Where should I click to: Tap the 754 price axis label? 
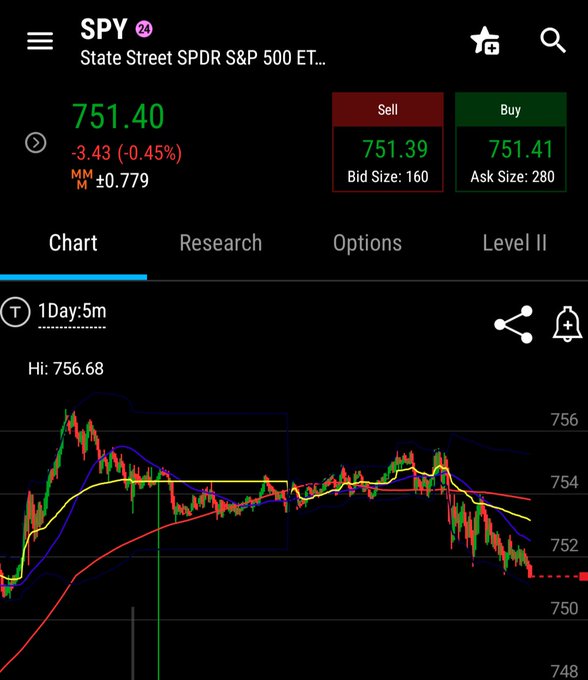click(x=564, y=482)
